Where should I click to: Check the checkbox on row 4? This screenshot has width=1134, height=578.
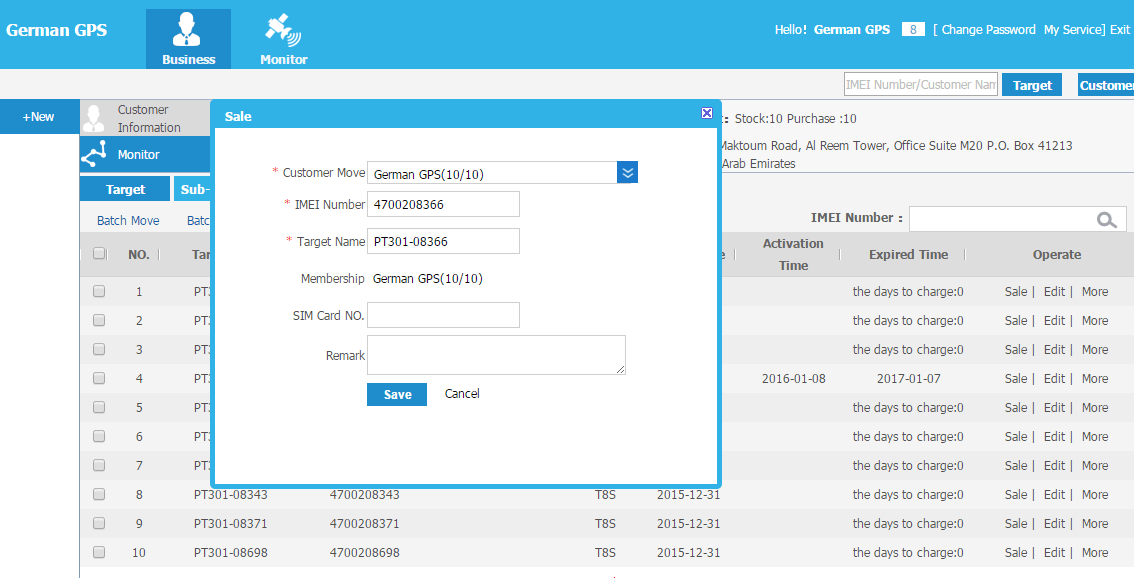tap(99, 378)
